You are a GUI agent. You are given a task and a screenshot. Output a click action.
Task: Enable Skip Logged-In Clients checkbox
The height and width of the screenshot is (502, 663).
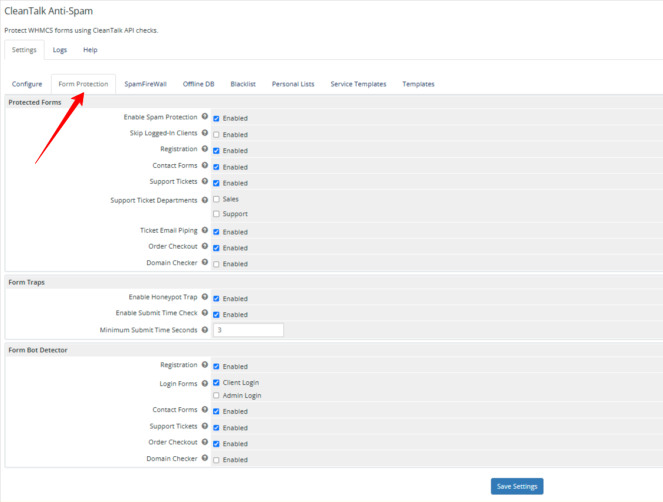[216, 134]
